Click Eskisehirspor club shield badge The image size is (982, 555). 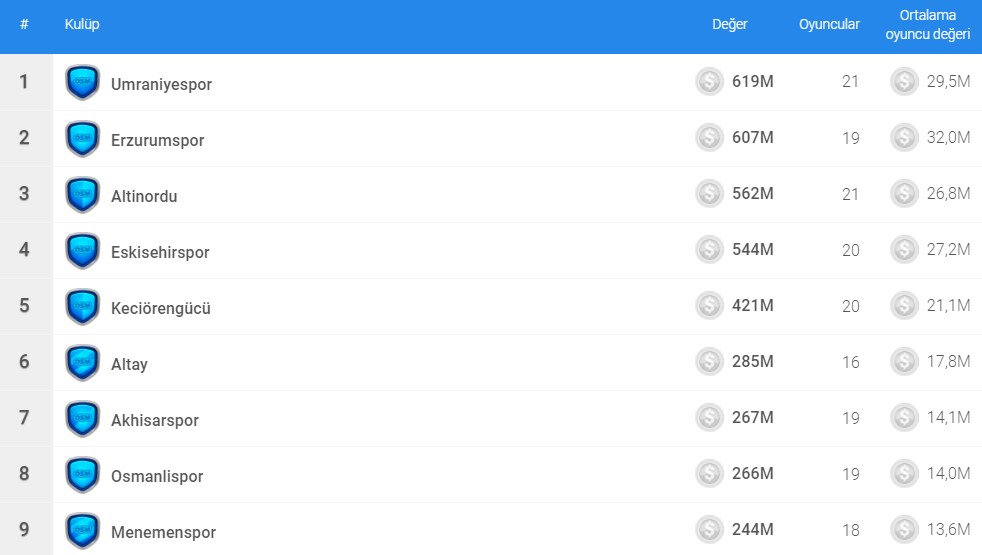click(82, 251)
